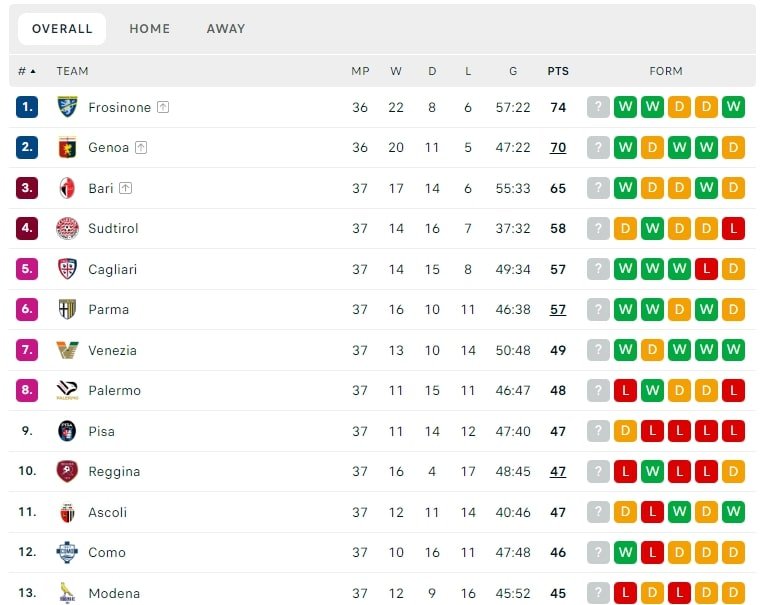Click the Palermo club badge
761x605 pixels.
pos(68,390)
